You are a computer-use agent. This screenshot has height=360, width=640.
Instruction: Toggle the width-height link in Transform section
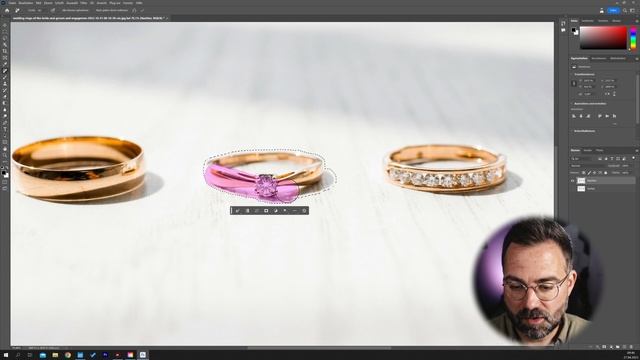(x=574, y=83)
